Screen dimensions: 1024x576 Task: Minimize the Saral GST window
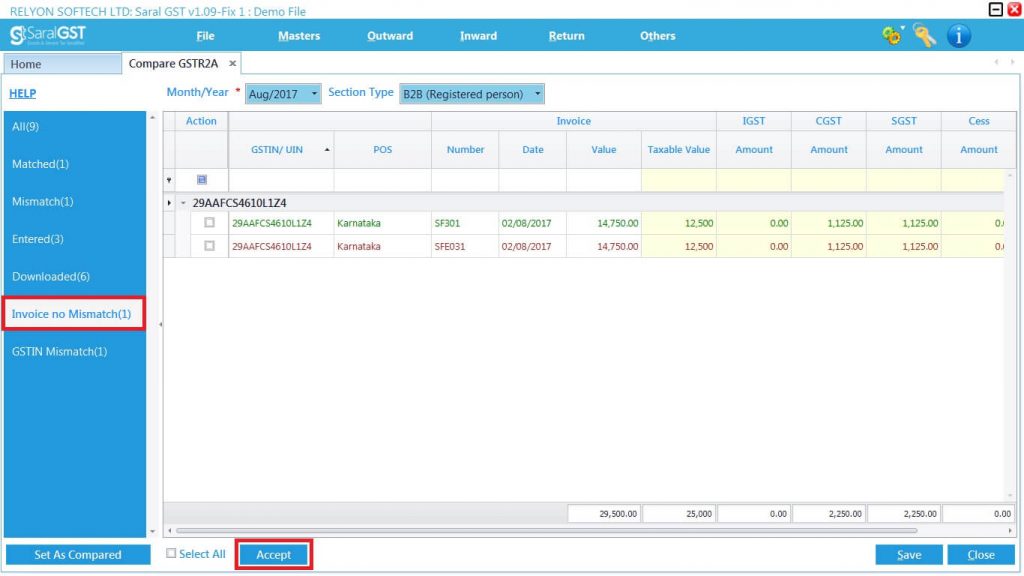click(995, 9)
